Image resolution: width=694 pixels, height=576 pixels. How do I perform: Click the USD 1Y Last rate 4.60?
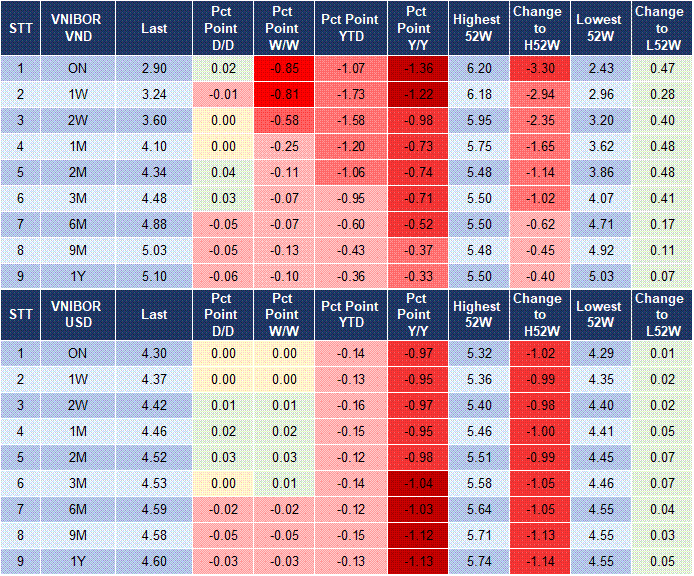click(154, 559)
